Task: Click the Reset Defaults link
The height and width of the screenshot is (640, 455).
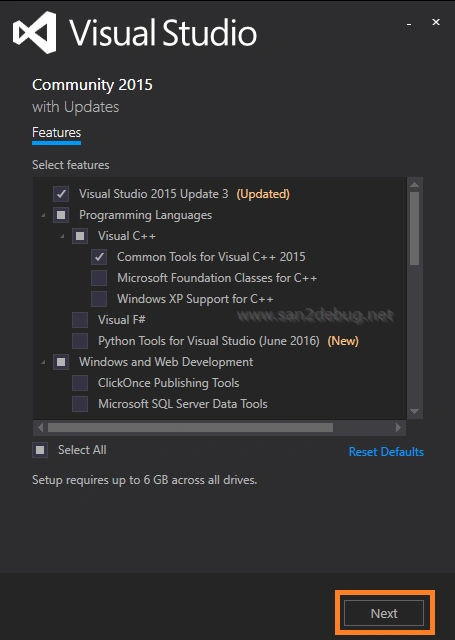Action: [x=386, y=452]
